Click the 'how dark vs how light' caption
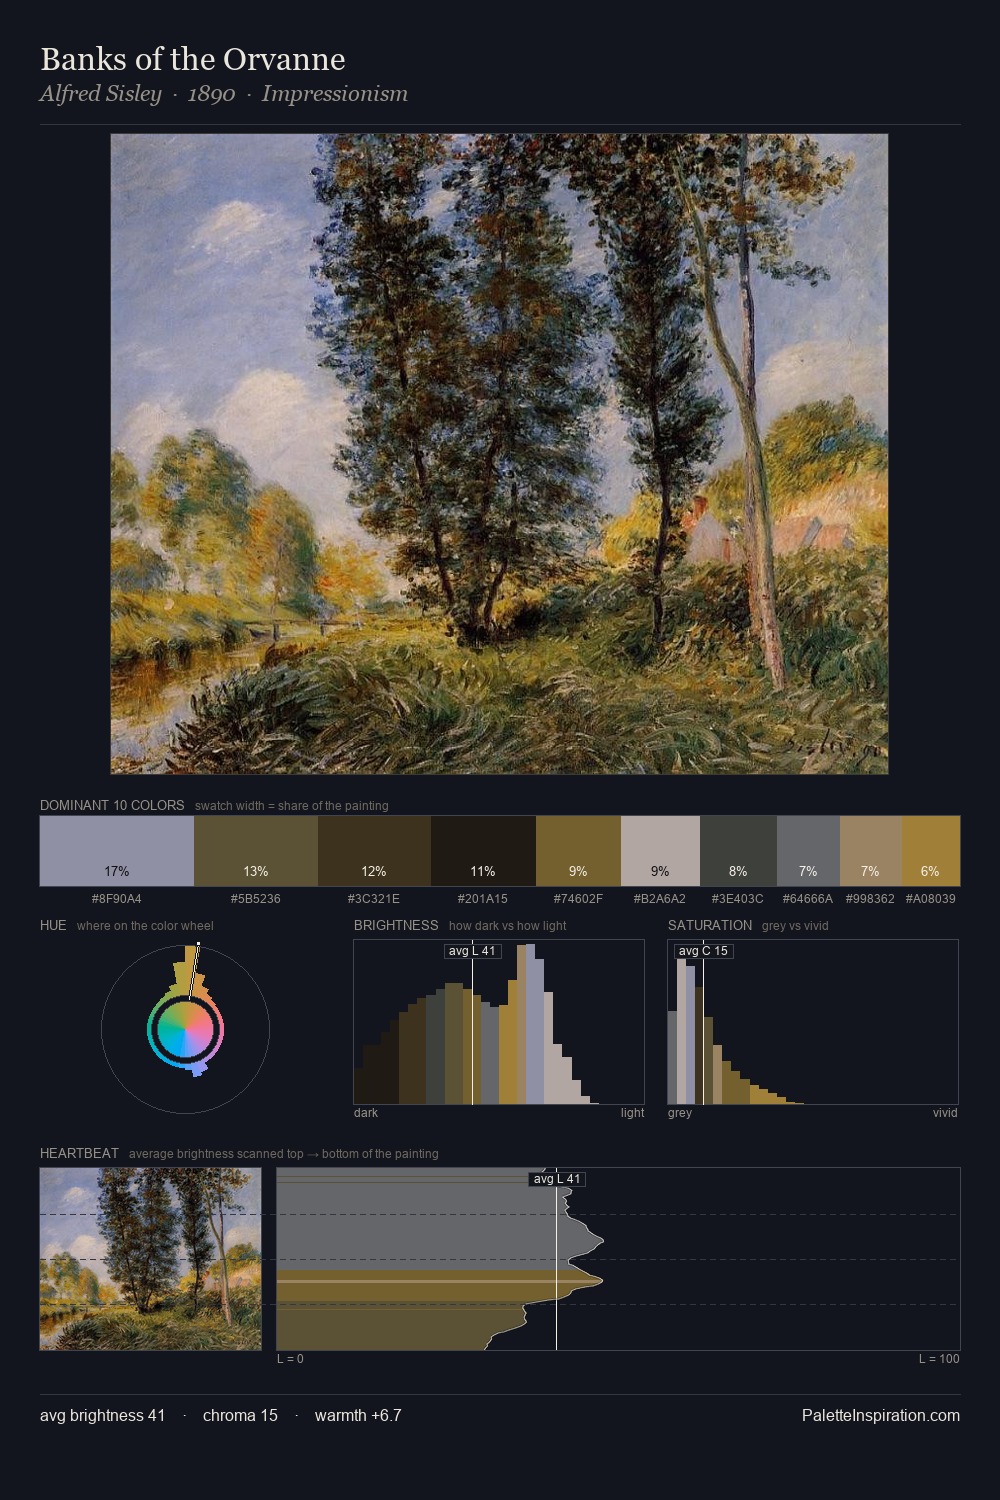The width and height of the screenshot is (1000, 1500). coord(507,926)
